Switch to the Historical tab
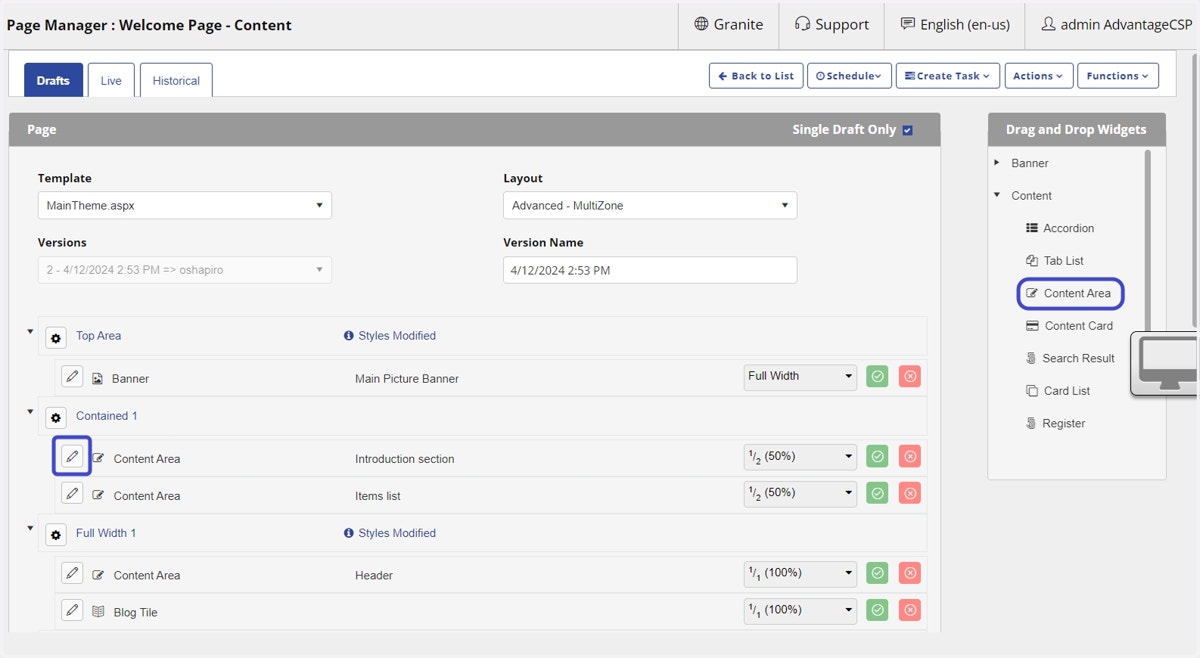 pyautogui.click(x=176, y=80)
